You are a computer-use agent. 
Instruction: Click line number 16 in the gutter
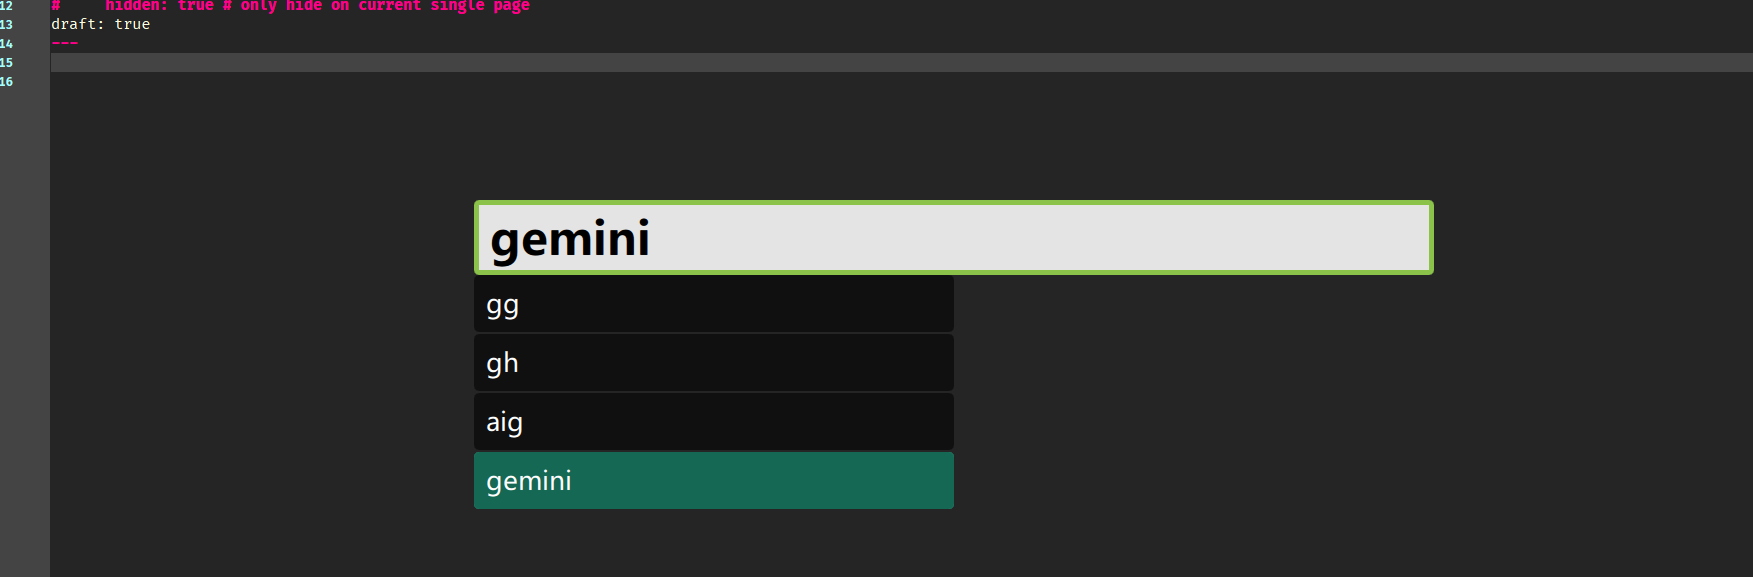(6, 81)
